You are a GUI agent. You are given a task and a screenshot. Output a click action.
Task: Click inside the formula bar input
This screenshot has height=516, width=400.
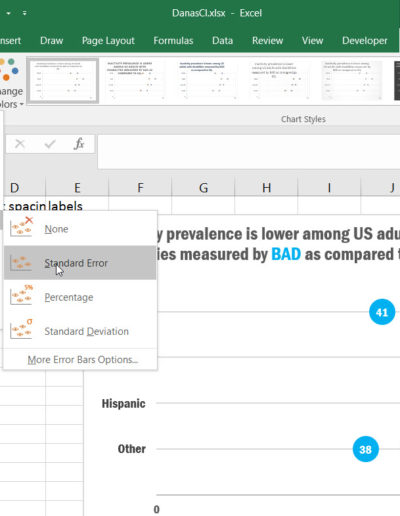click(x=249, y=151)
